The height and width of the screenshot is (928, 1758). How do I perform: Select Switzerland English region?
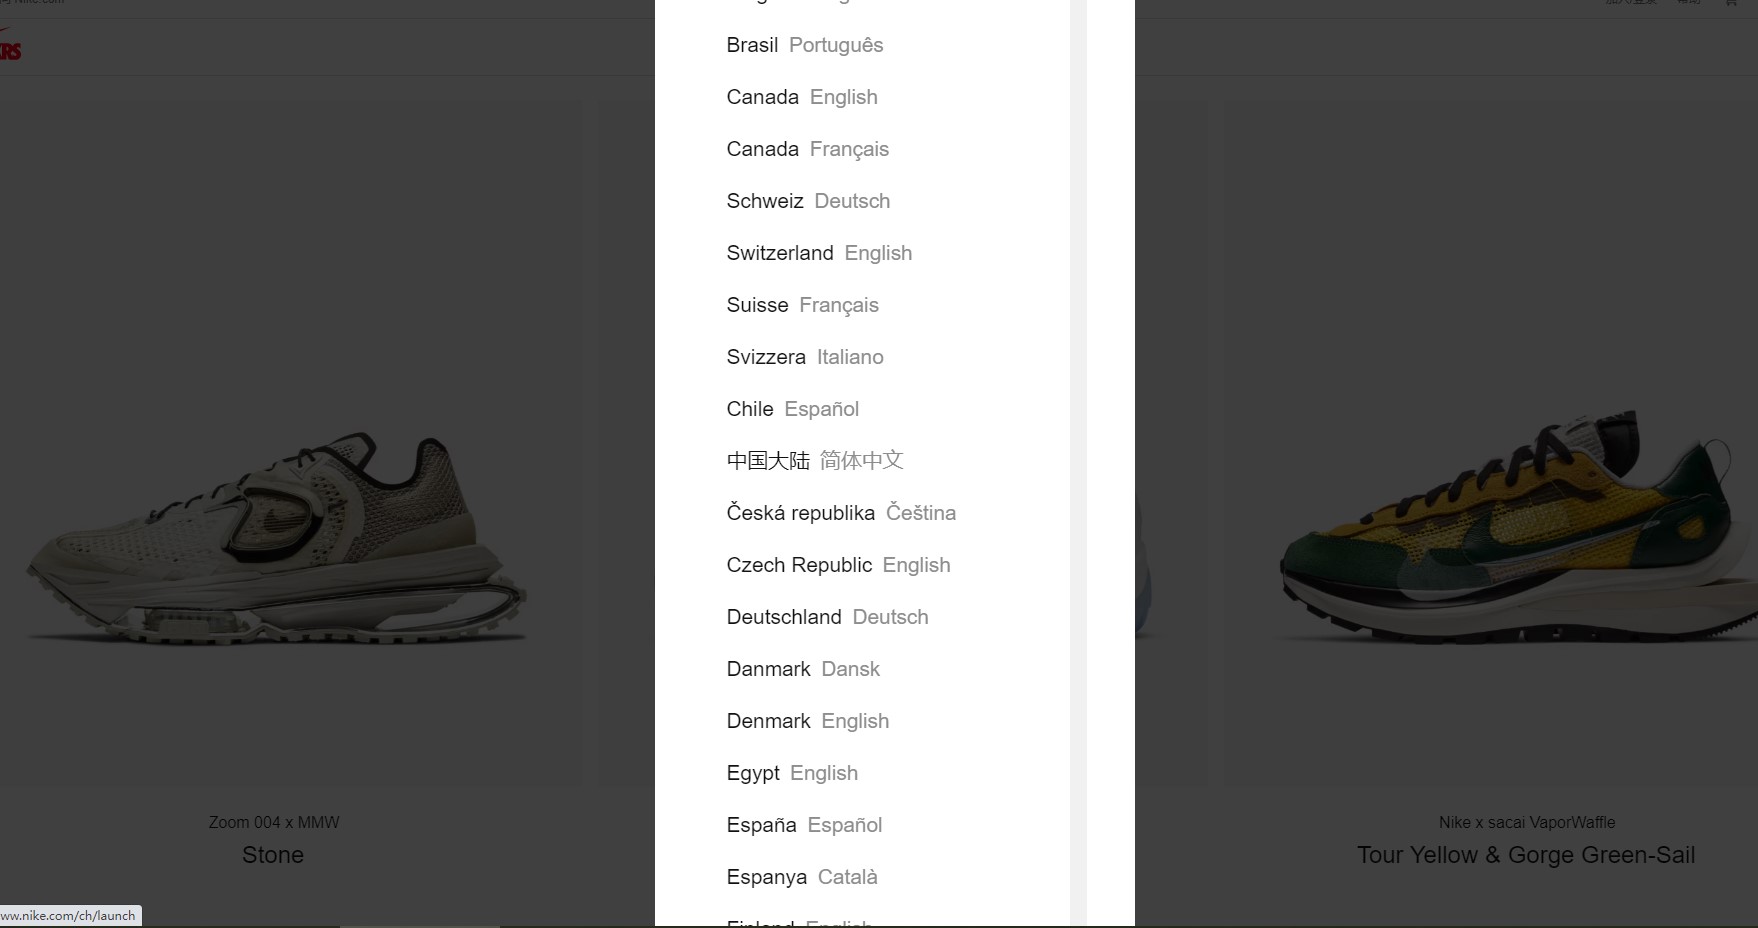click(819, 253)
